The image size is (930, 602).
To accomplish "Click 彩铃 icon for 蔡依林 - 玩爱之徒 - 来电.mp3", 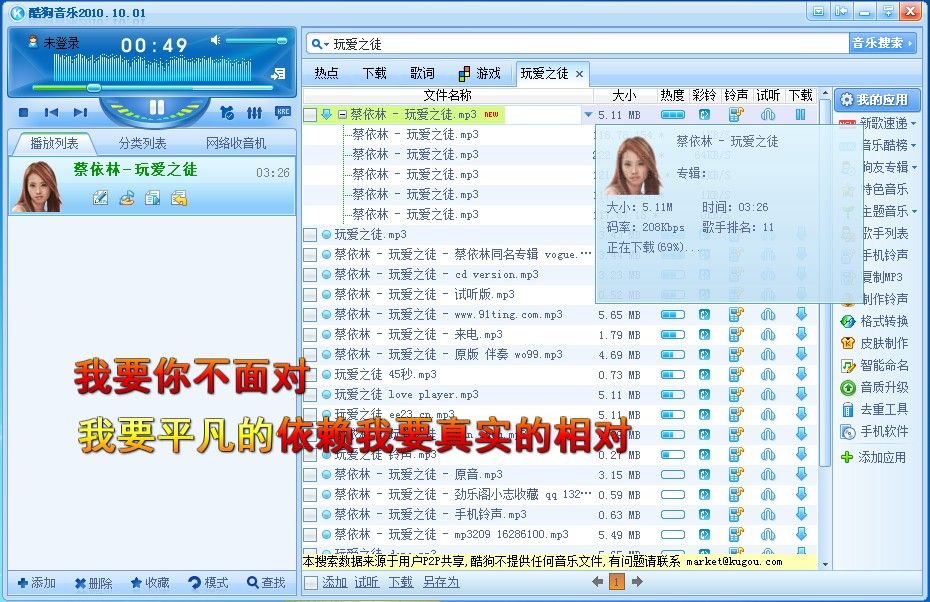I will [704, 335].
